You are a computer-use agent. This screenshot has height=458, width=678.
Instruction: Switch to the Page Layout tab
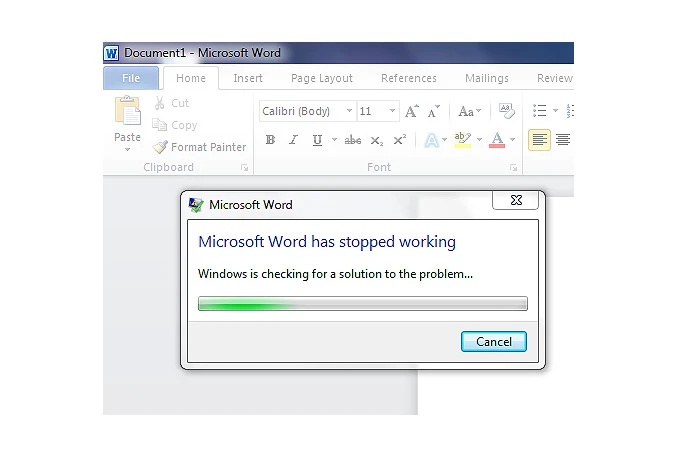322,78
